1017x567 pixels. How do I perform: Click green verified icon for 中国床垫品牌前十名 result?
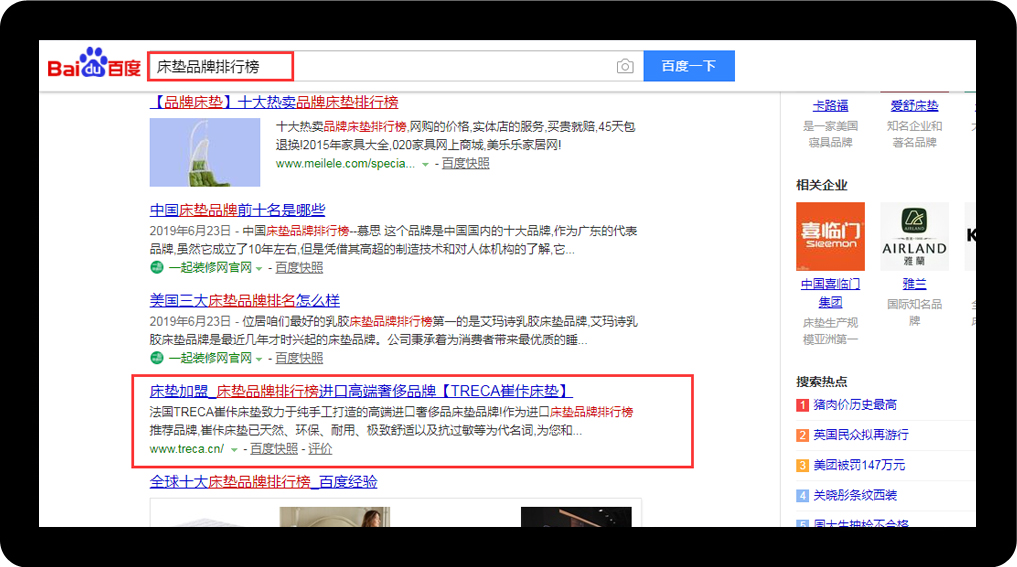click(156, 267)
